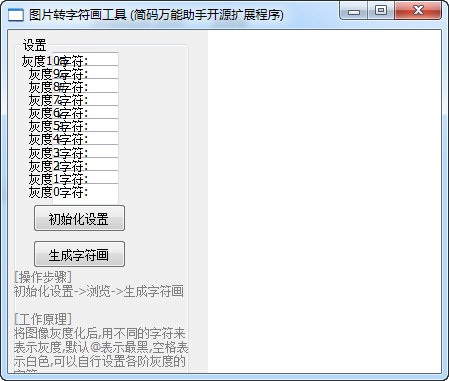Click the 生成字符画 button
Image resolution: width=449 pixels, height=381 pixels.
[x=79, y=254]
